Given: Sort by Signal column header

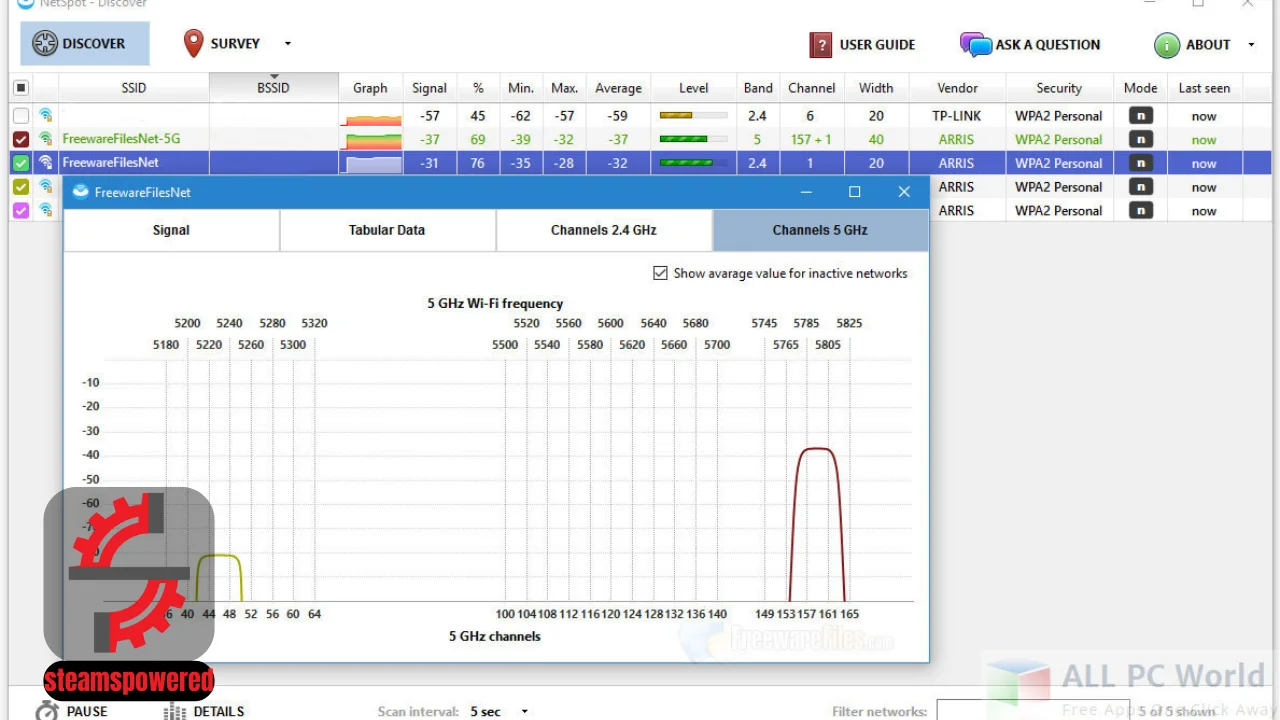Looking at the screenshot, I should point(430,88).
